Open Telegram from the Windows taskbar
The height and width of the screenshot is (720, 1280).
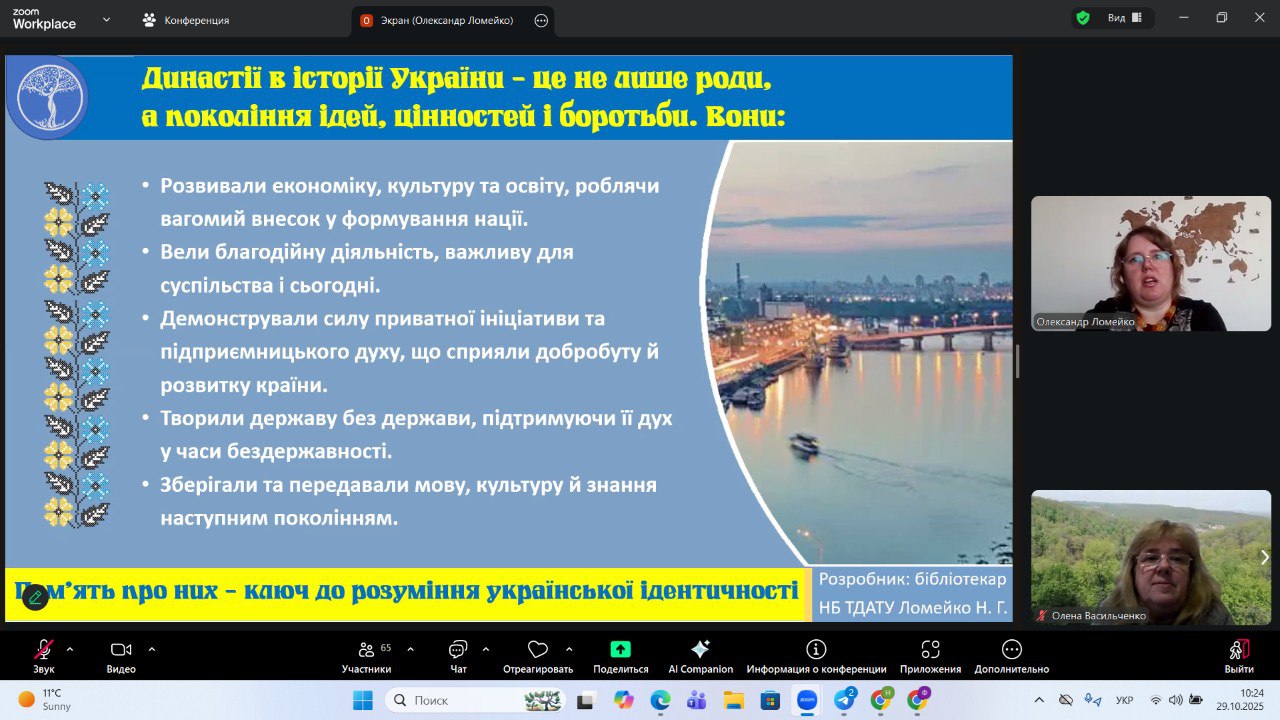(x=844, y=700)
